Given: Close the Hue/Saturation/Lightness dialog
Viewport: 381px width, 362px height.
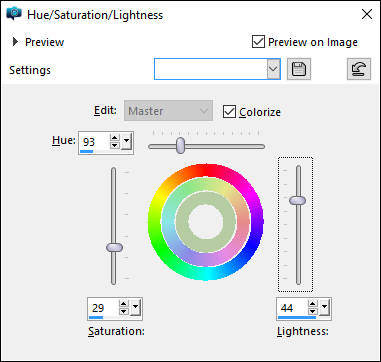Looking at the screenshot, I should (x=367, y=14).
